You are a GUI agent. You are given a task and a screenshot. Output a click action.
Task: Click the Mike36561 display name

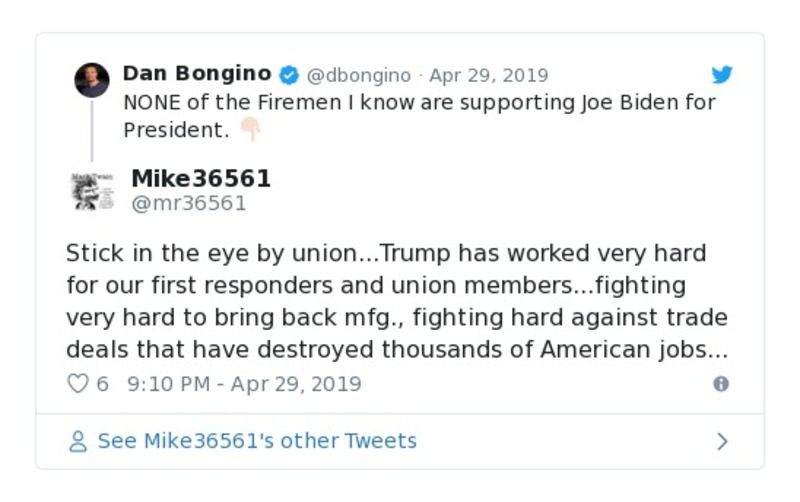(x=201, y=178)
